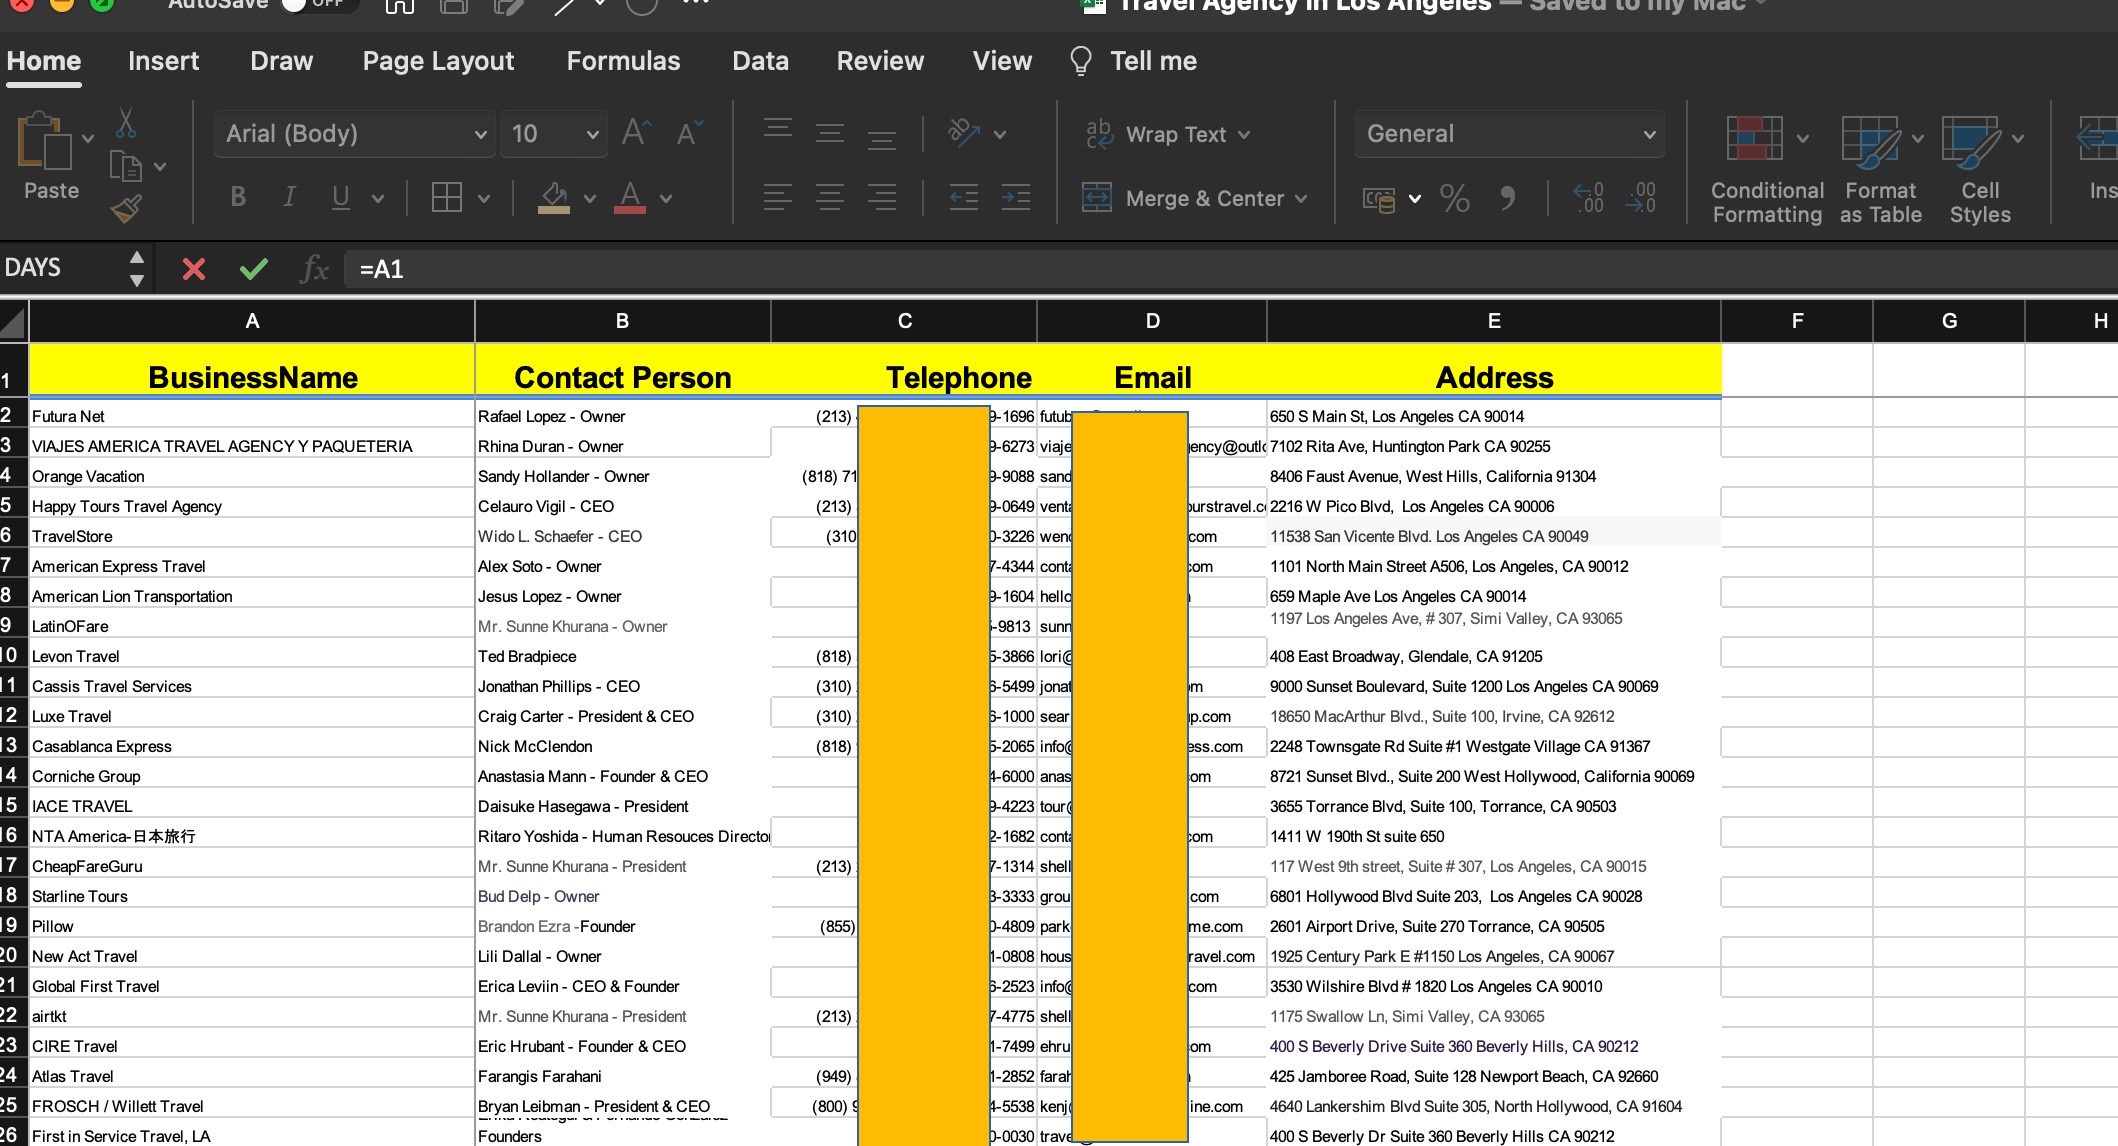The height and width of the screenshot is (1146, 2118).
Task: Select cell Jonathan Phillips - CEO
Action: point(622,686)
